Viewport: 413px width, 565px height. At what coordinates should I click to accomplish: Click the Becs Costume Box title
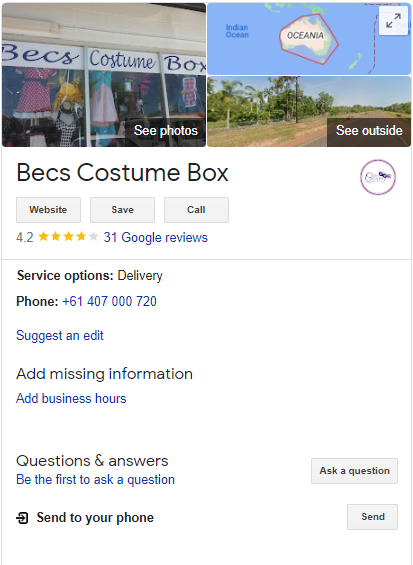[123, 173]
